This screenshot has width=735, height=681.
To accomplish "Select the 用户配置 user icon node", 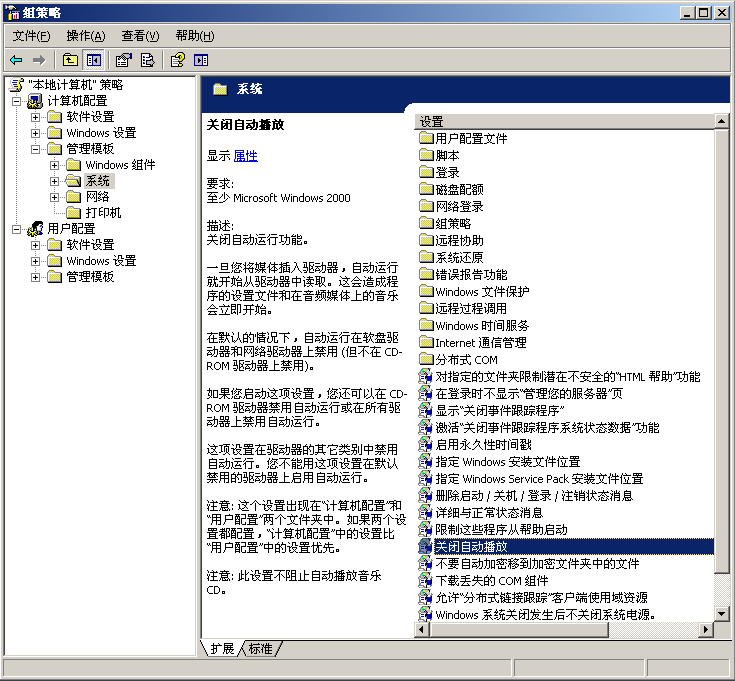I will pos(35,229).
